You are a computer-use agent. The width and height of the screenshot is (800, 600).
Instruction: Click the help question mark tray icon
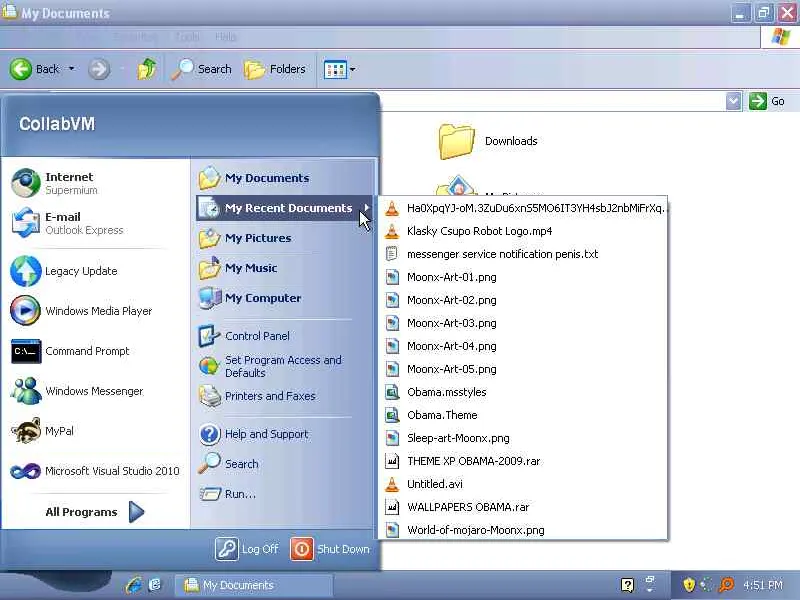627,585
